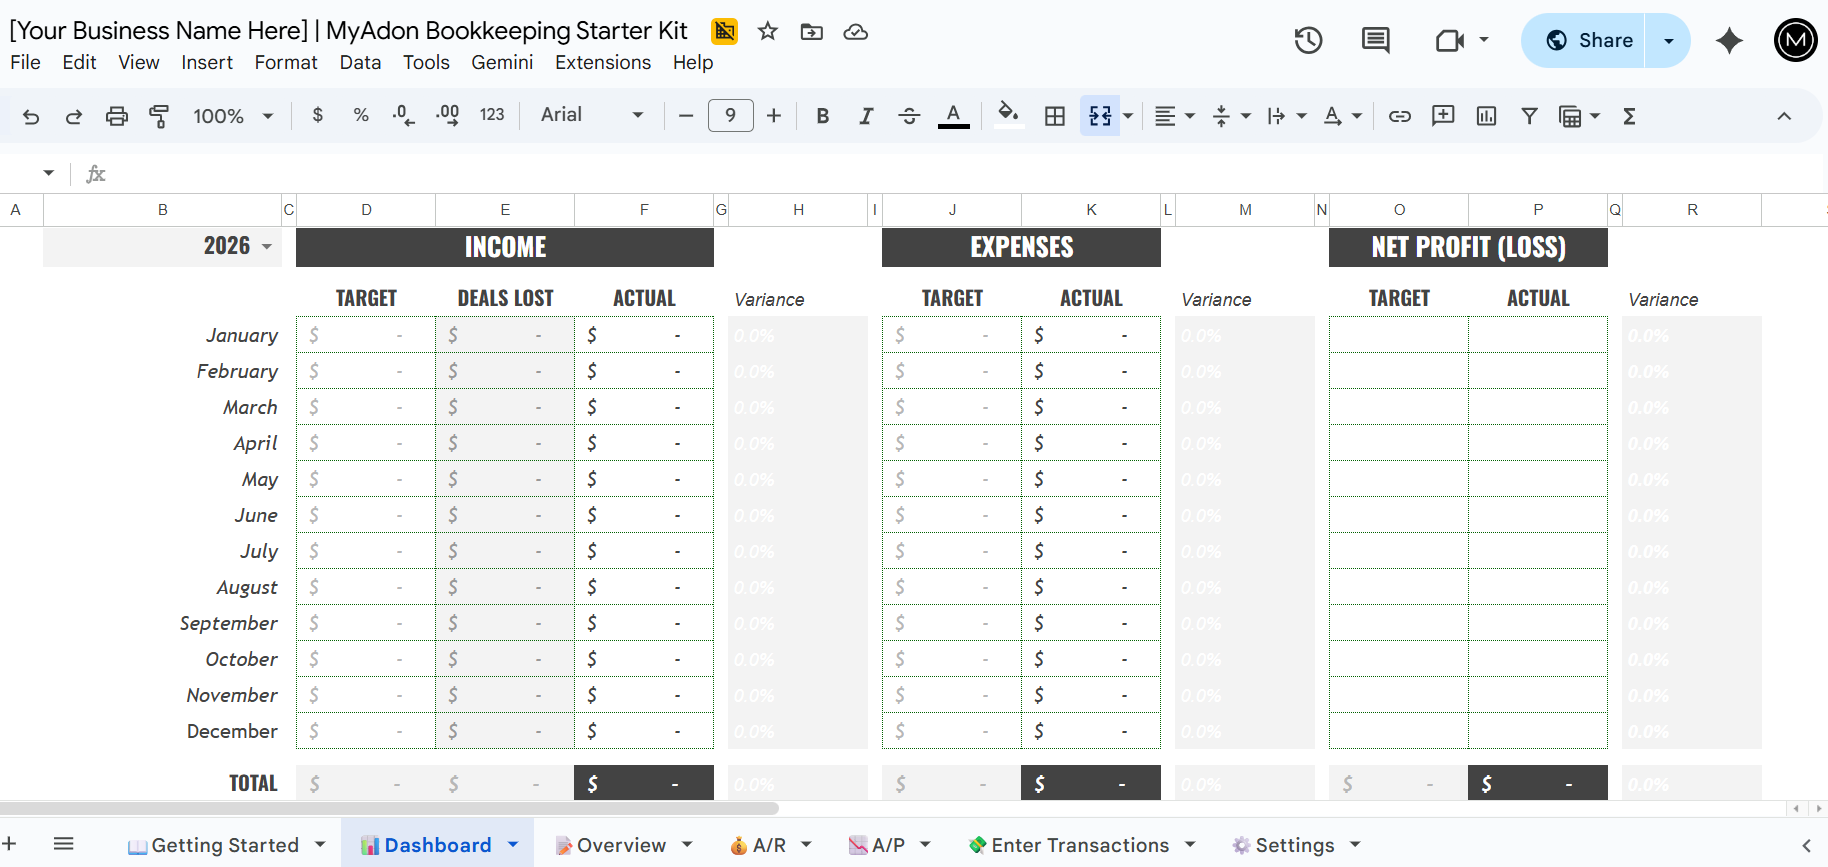Collapse the toolbar with chevron
Image resolution: width=1828 pixels, height=867 pixels.
(1784, 116)
